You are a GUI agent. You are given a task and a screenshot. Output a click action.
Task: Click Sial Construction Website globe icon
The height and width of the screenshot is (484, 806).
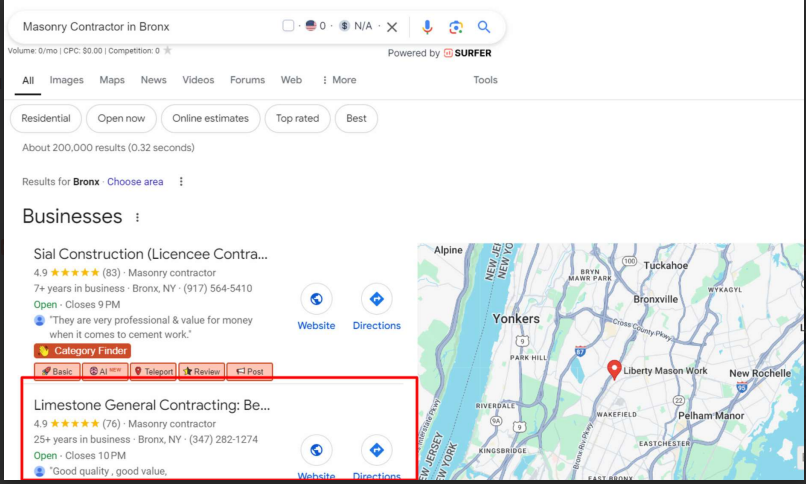click(316, 299)
